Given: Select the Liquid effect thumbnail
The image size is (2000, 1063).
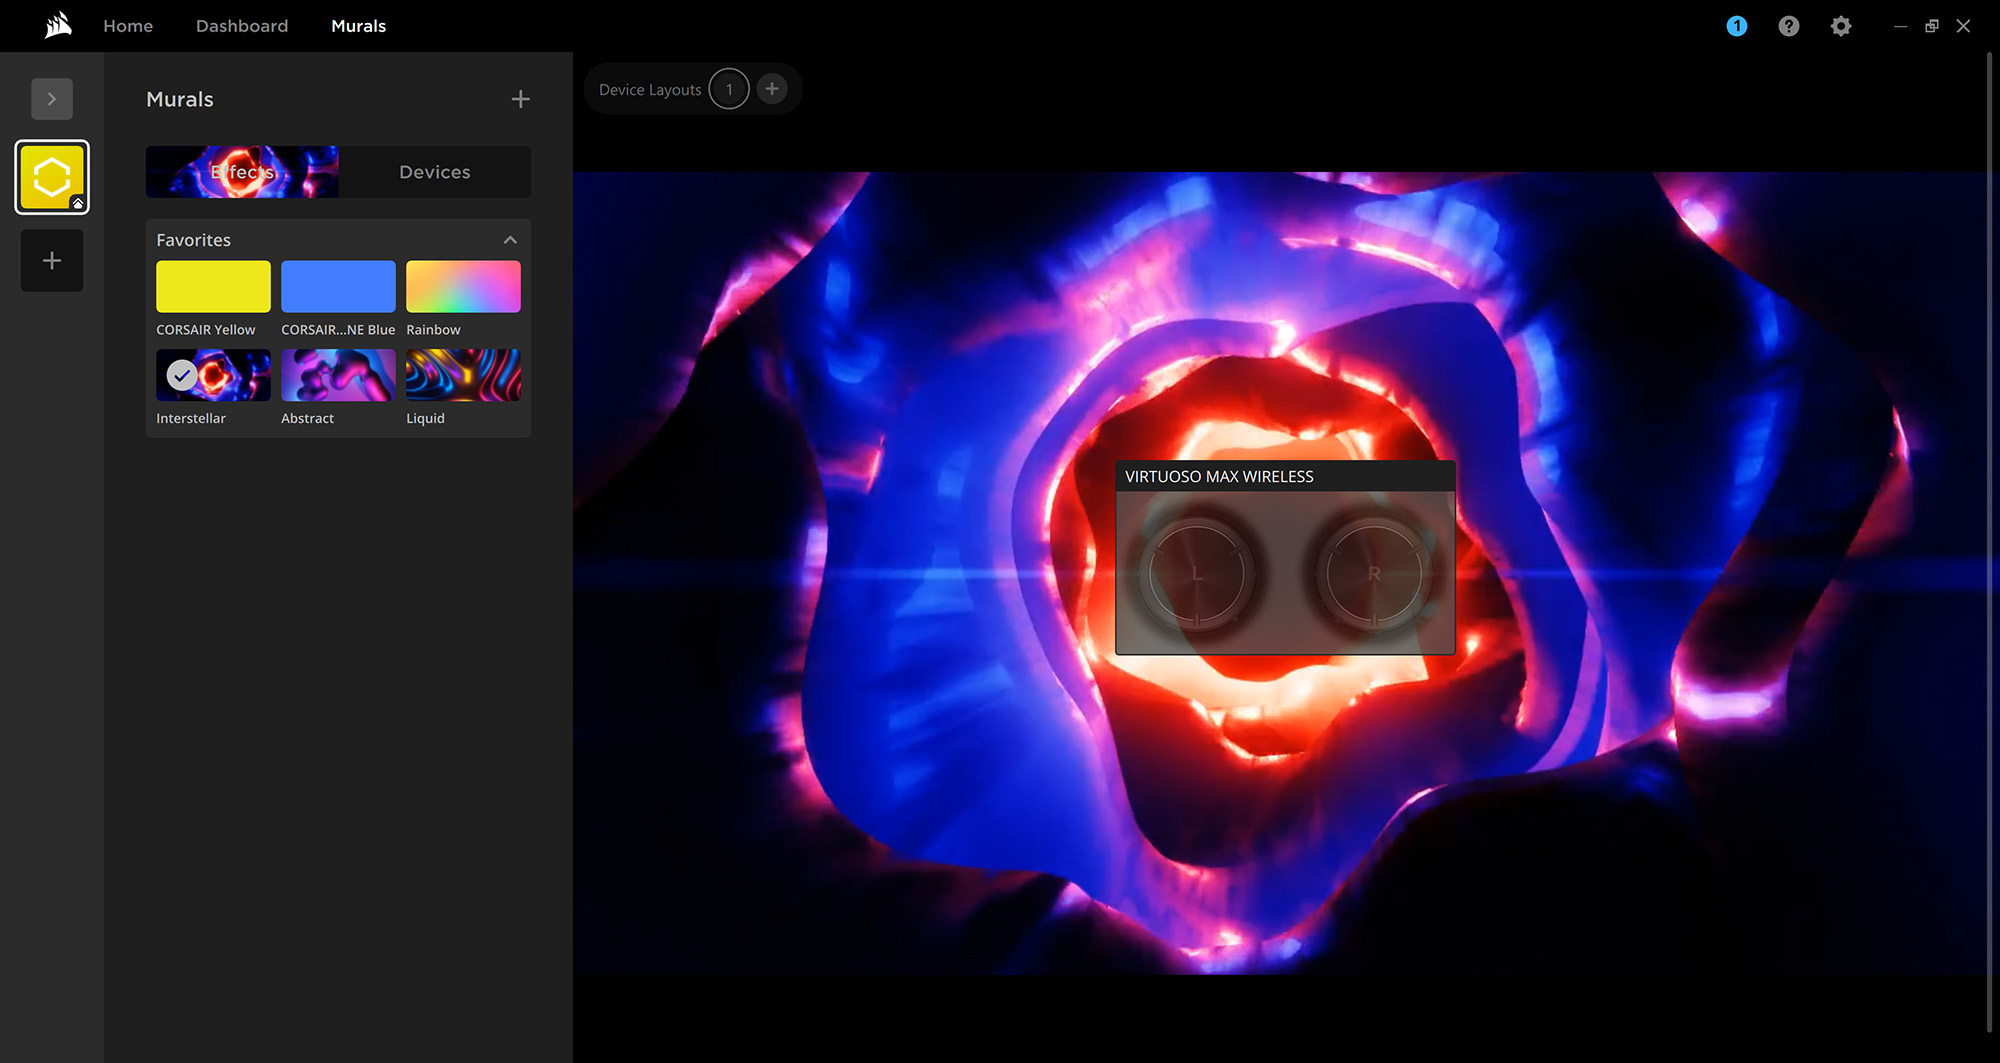Looking at the screenshot, I should coord(463,375).
